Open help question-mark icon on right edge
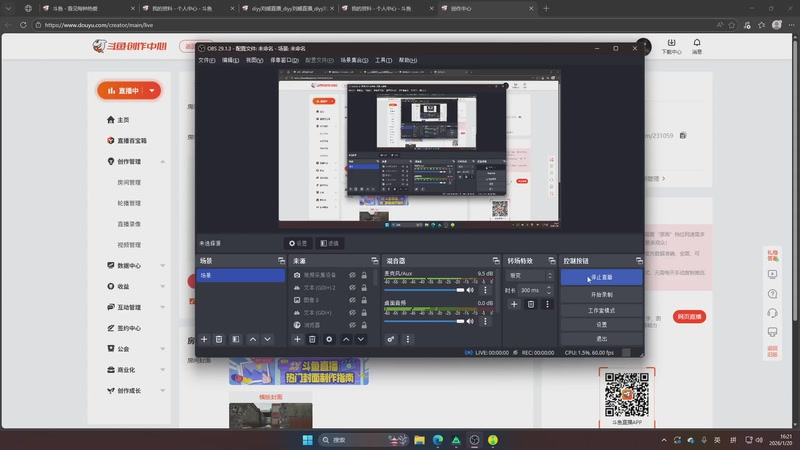This screenshot has width=800, height=450. pyautogui.click(x=772, y=293)
